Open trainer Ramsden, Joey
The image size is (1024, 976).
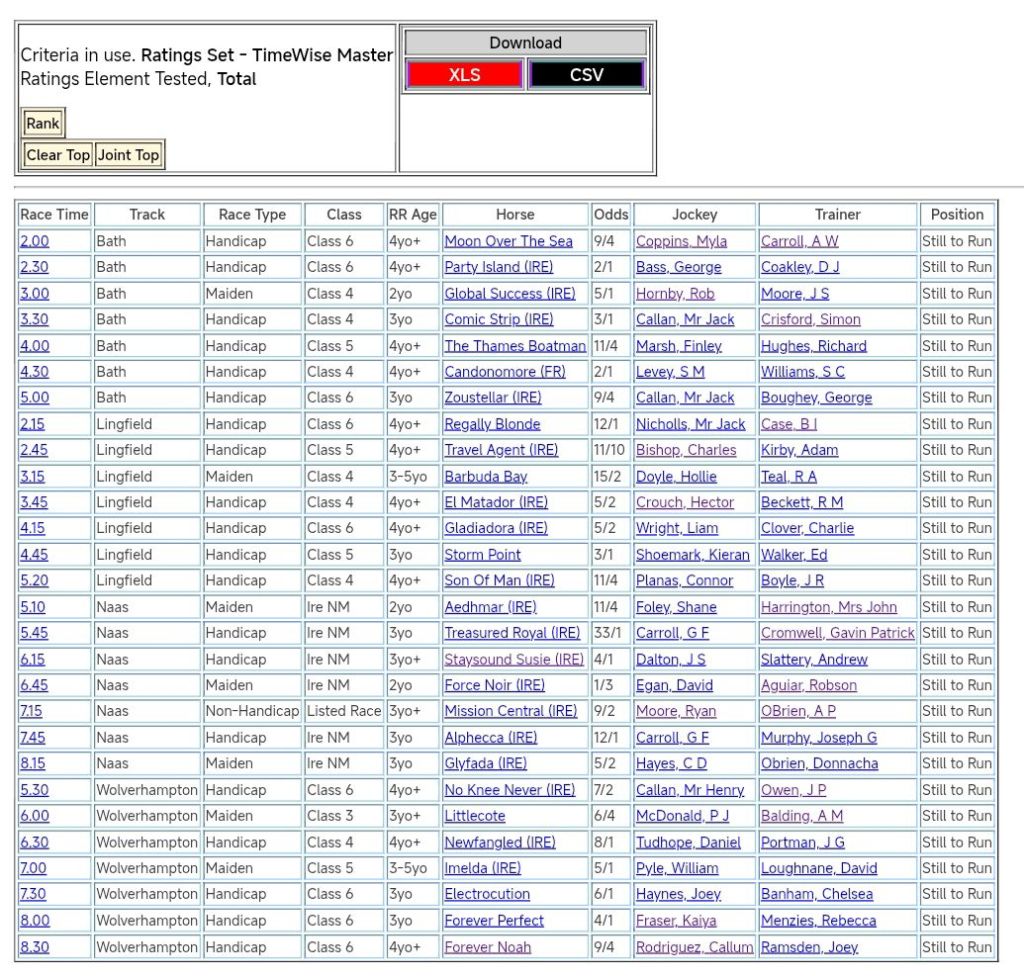pos(808,947)
